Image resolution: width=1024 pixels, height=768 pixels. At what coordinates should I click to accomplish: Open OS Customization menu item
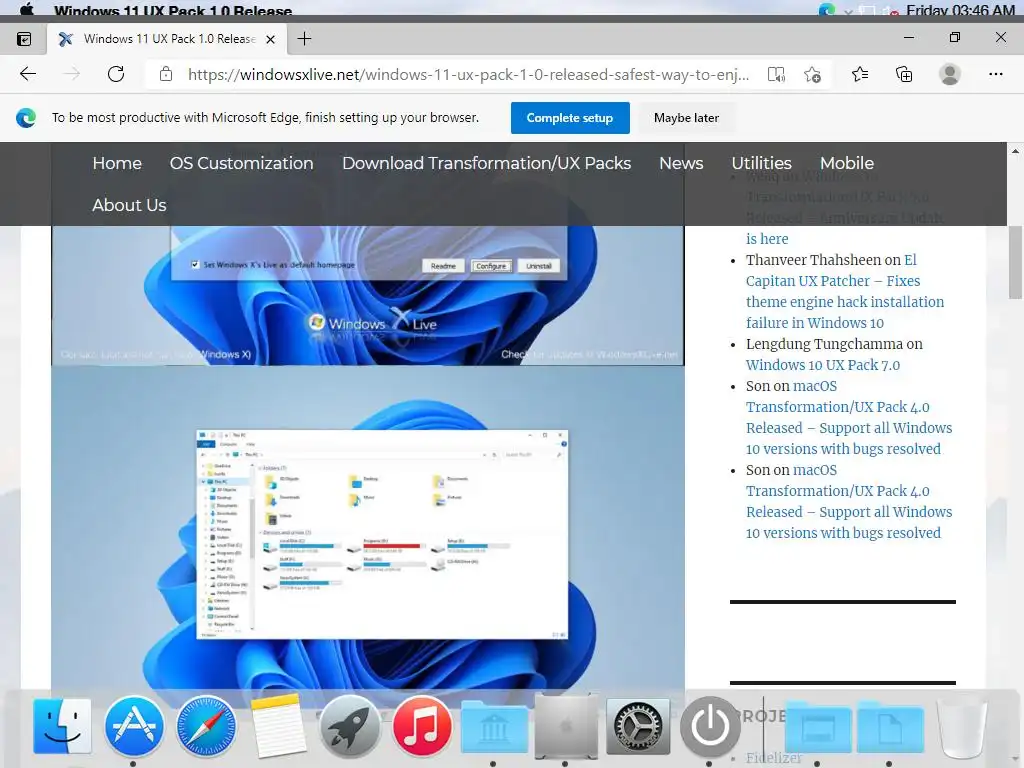(x=242, y=163)
